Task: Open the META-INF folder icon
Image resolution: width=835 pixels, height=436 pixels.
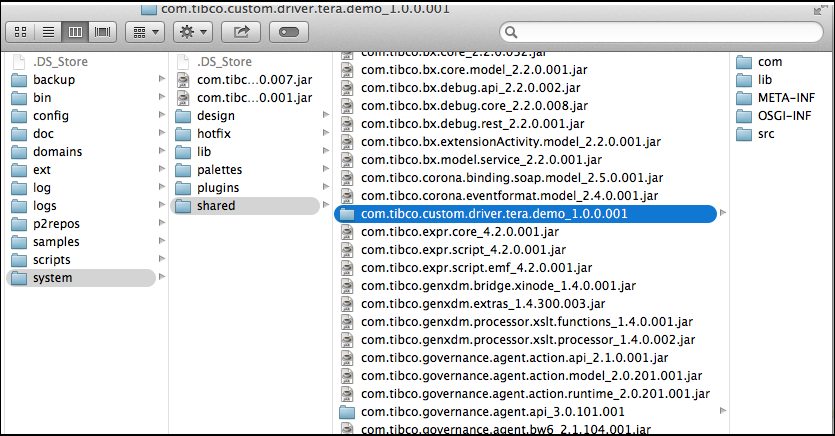Action: point(744,98)
